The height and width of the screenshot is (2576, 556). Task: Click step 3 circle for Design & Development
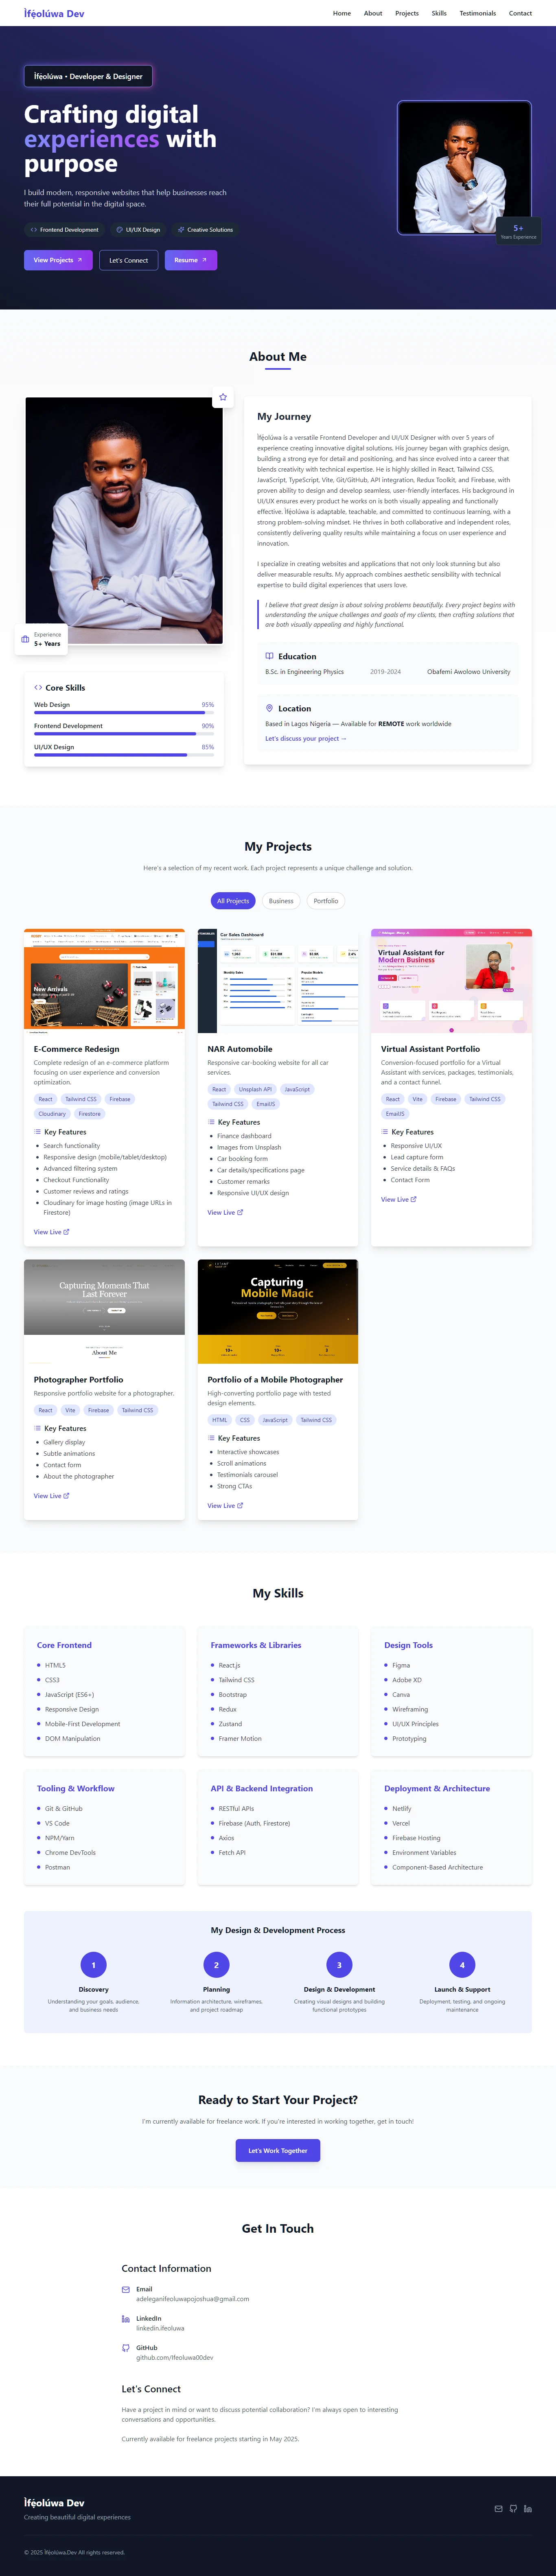(339, 1965)
